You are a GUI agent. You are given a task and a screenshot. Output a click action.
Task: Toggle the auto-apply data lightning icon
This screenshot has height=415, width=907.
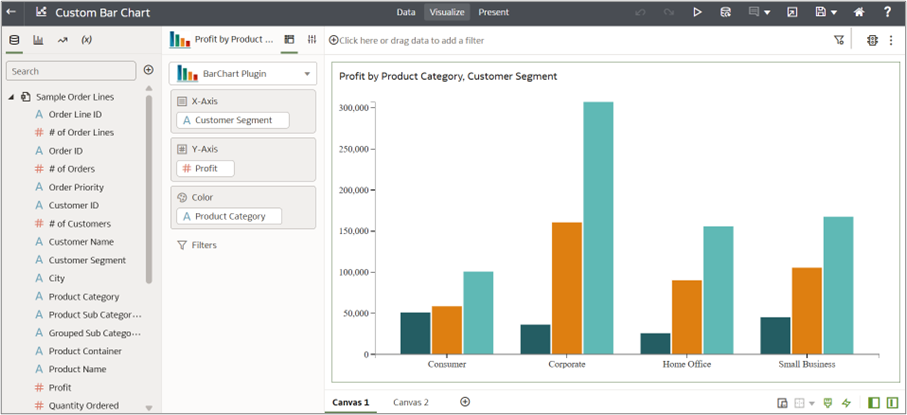(847, 402)
